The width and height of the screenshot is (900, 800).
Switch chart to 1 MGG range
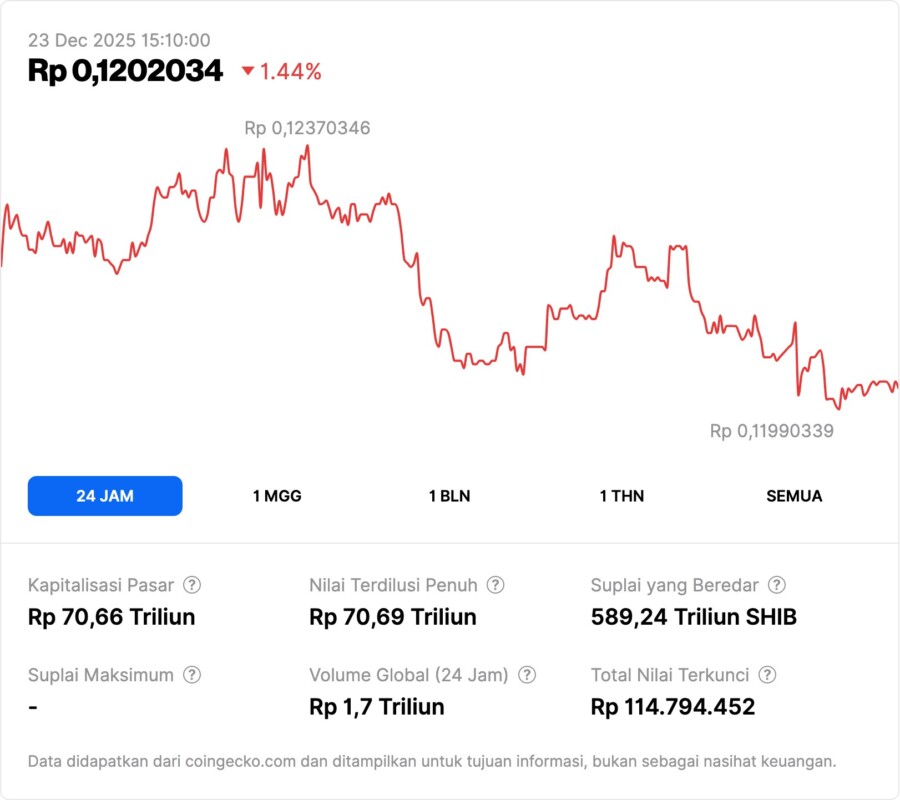[x=277, y=496]
